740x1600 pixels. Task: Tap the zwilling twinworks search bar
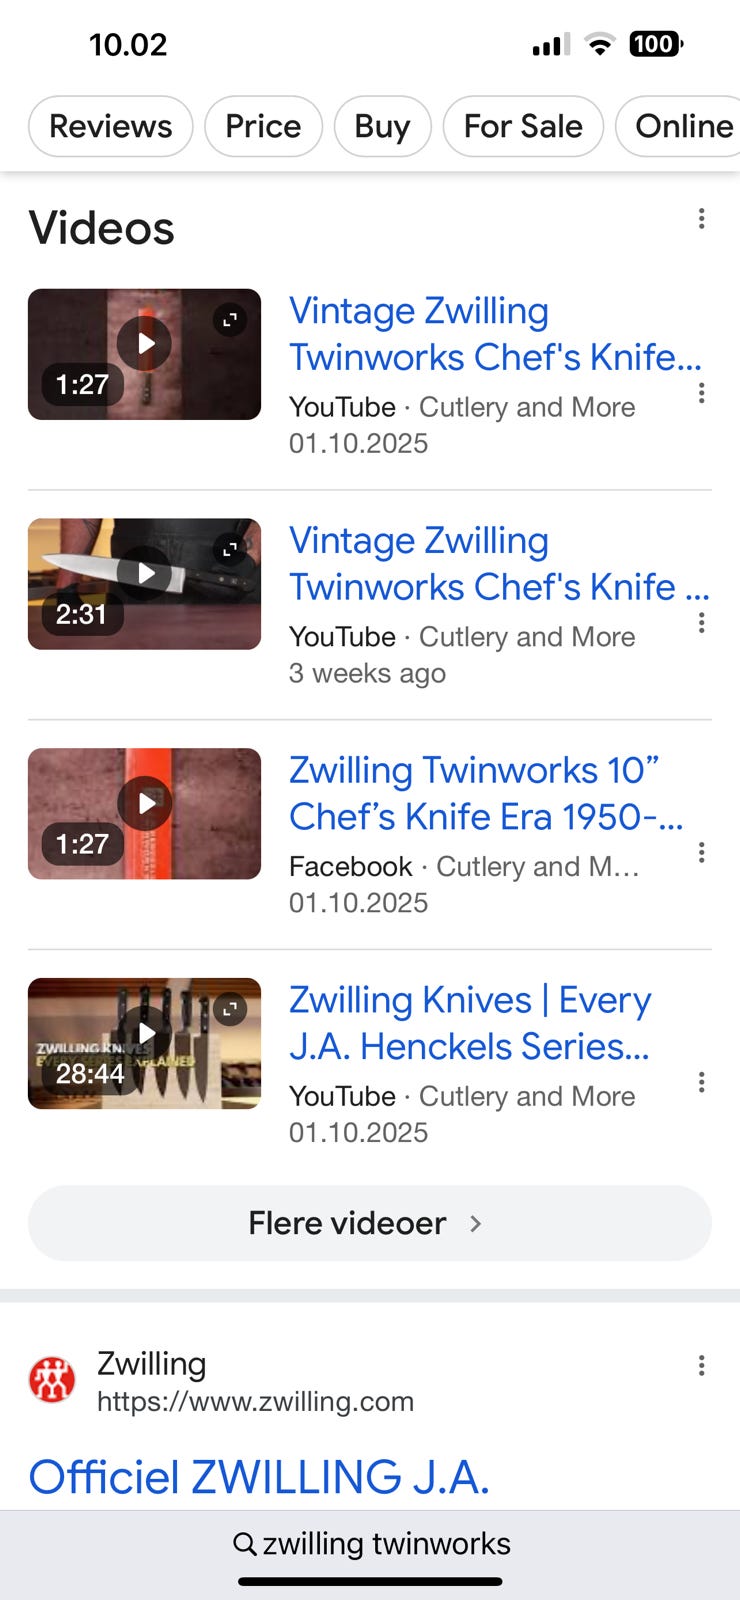click(370, 1544)
